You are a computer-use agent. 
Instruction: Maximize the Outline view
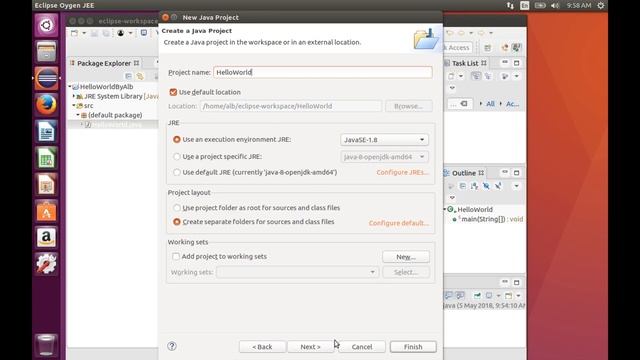point(516,173)
